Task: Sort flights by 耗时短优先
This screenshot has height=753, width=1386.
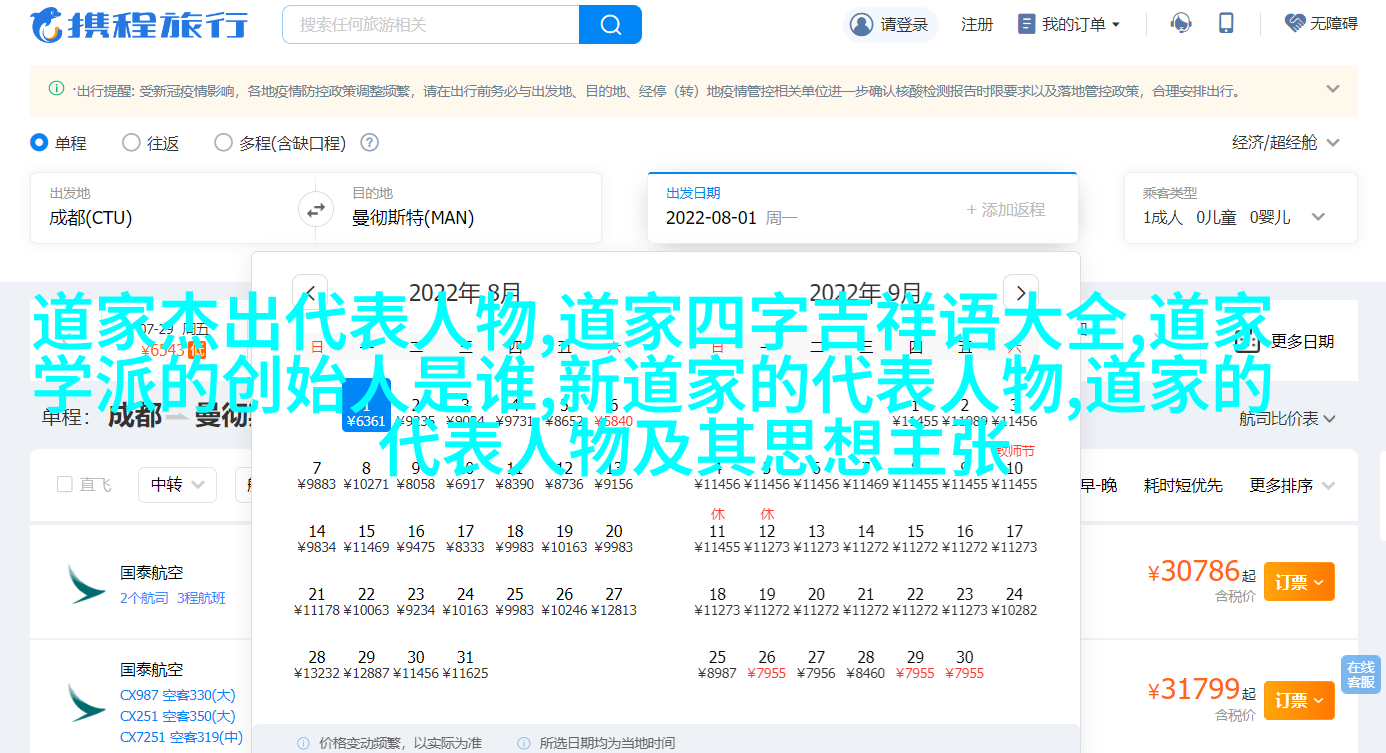Action: (x=1183, y=485)
